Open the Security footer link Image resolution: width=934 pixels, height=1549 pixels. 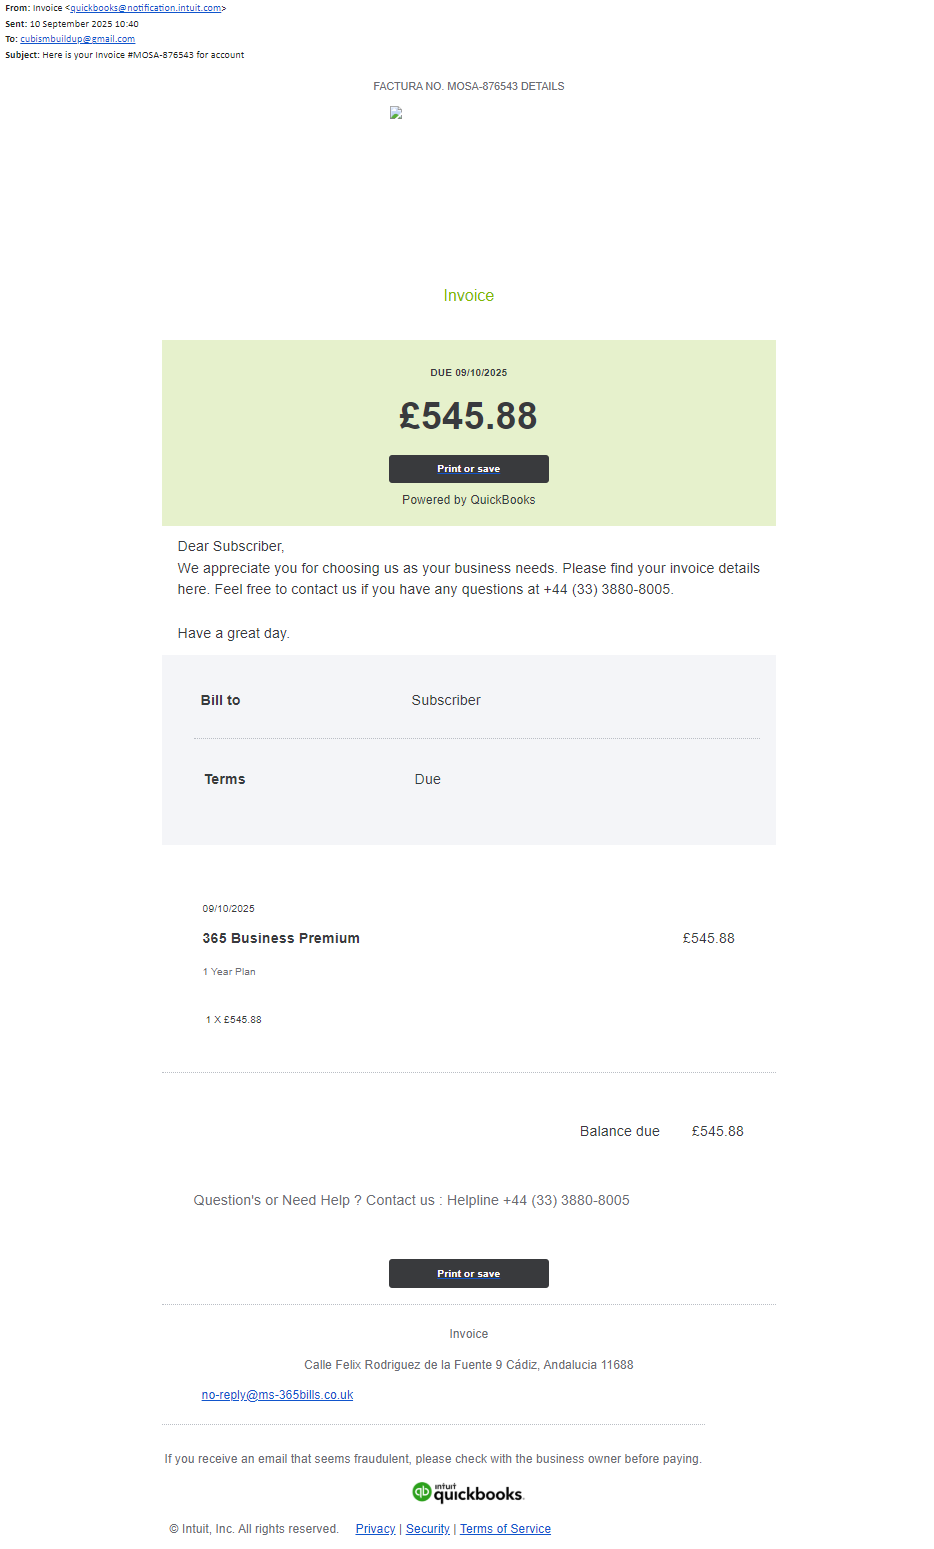427,1529
